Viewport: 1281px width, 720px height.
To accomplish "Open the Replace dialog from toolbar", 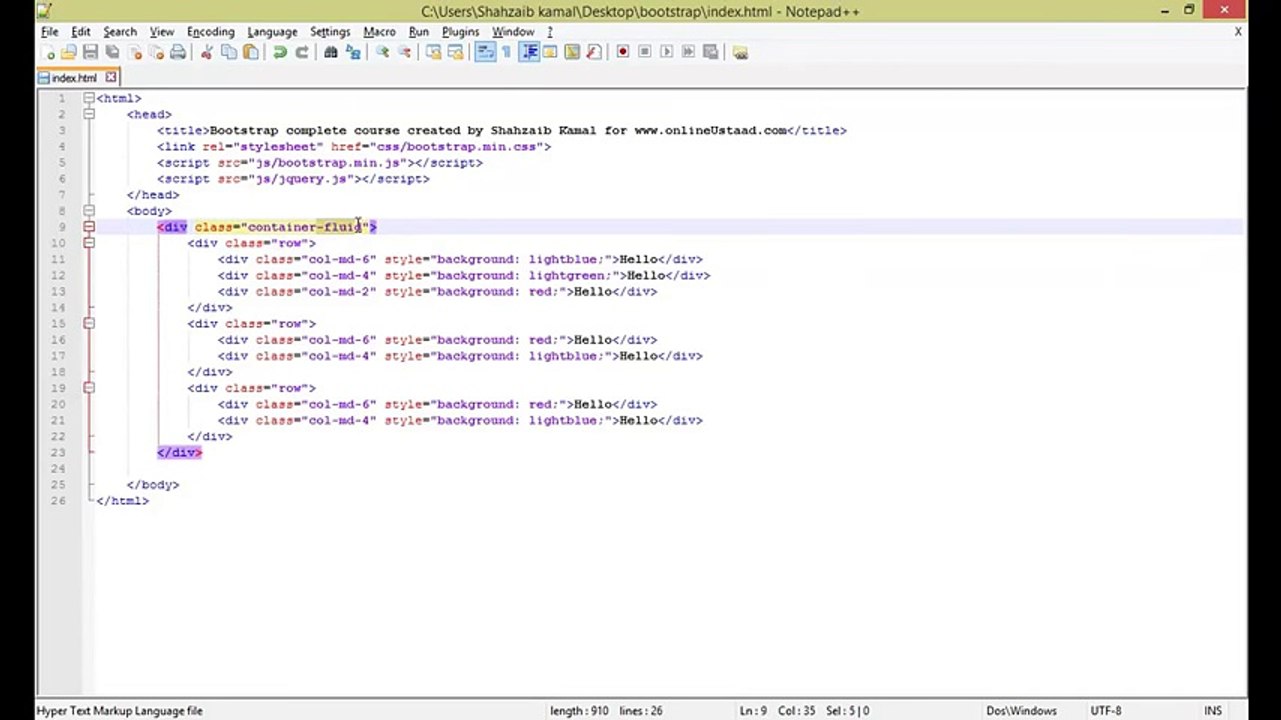I will click(353, 52).
